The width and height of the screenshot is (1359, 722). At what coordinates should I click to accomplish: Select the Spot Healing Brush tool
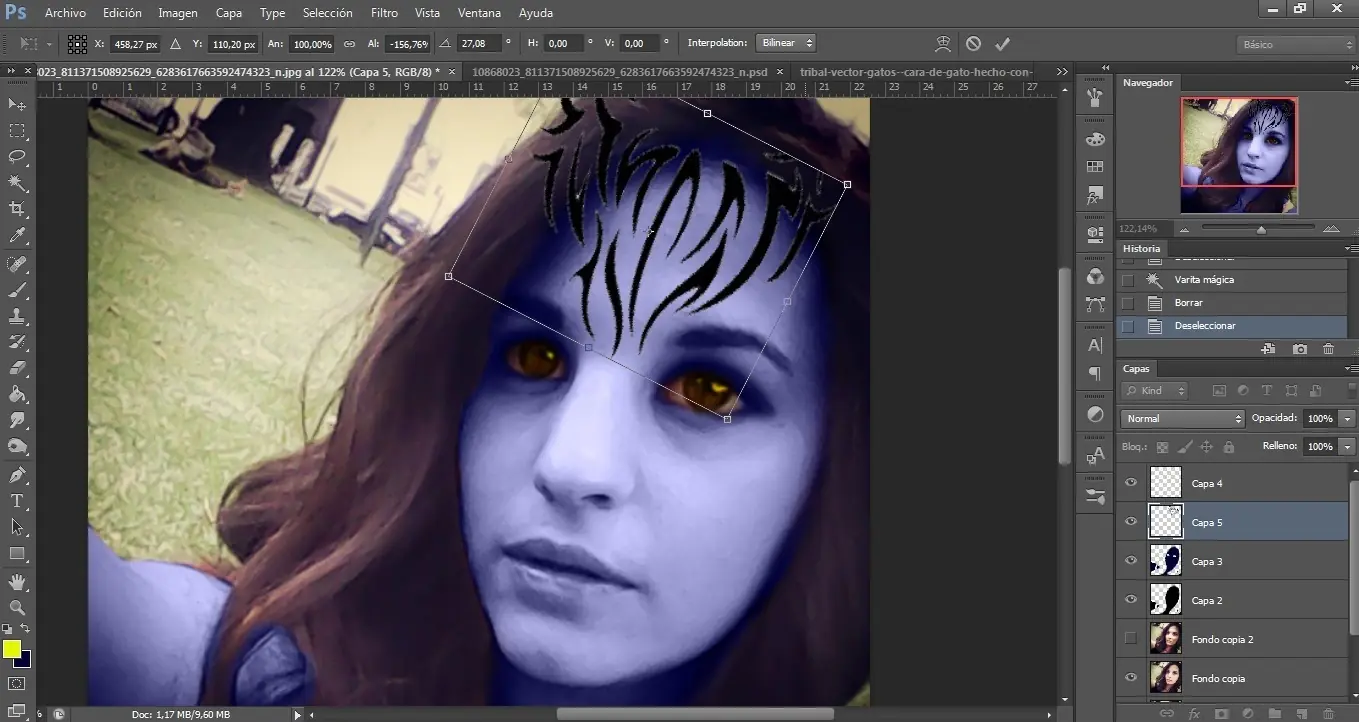(x=17, y=265)
